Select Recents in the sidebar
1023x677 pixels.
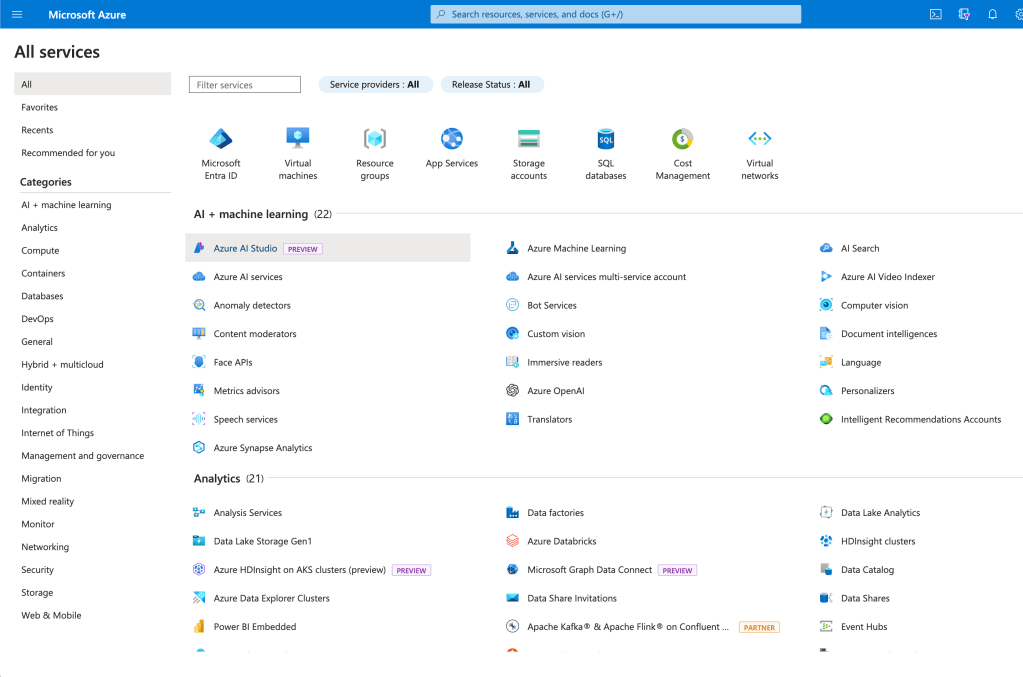pyautogui.click(x=37, y=130)
